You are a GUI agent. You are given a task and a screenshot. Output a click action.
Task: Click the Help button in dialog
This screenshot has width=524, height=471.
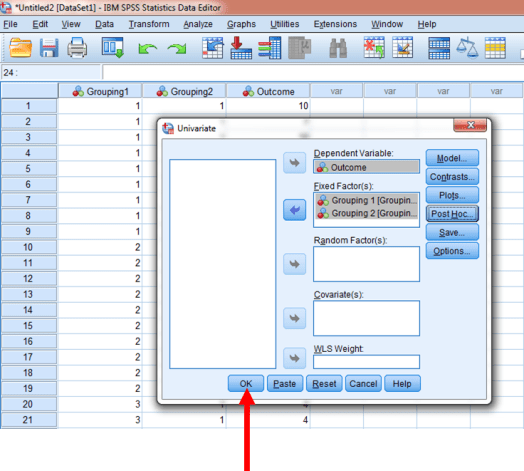[x=402, y=383]
